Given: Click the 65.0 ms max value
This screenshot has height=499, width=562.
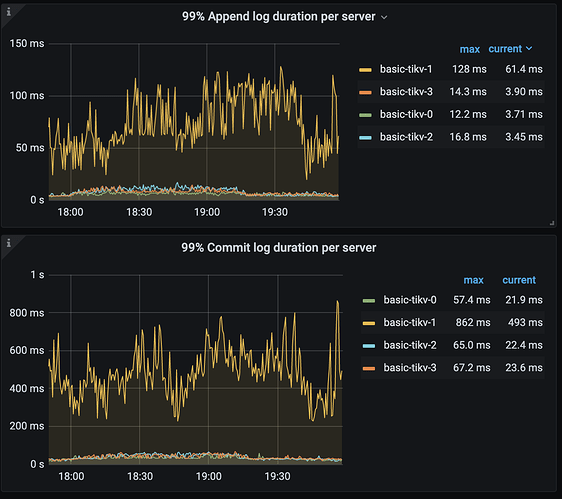Looking at the screenshot, I should (x=471, y=345).
